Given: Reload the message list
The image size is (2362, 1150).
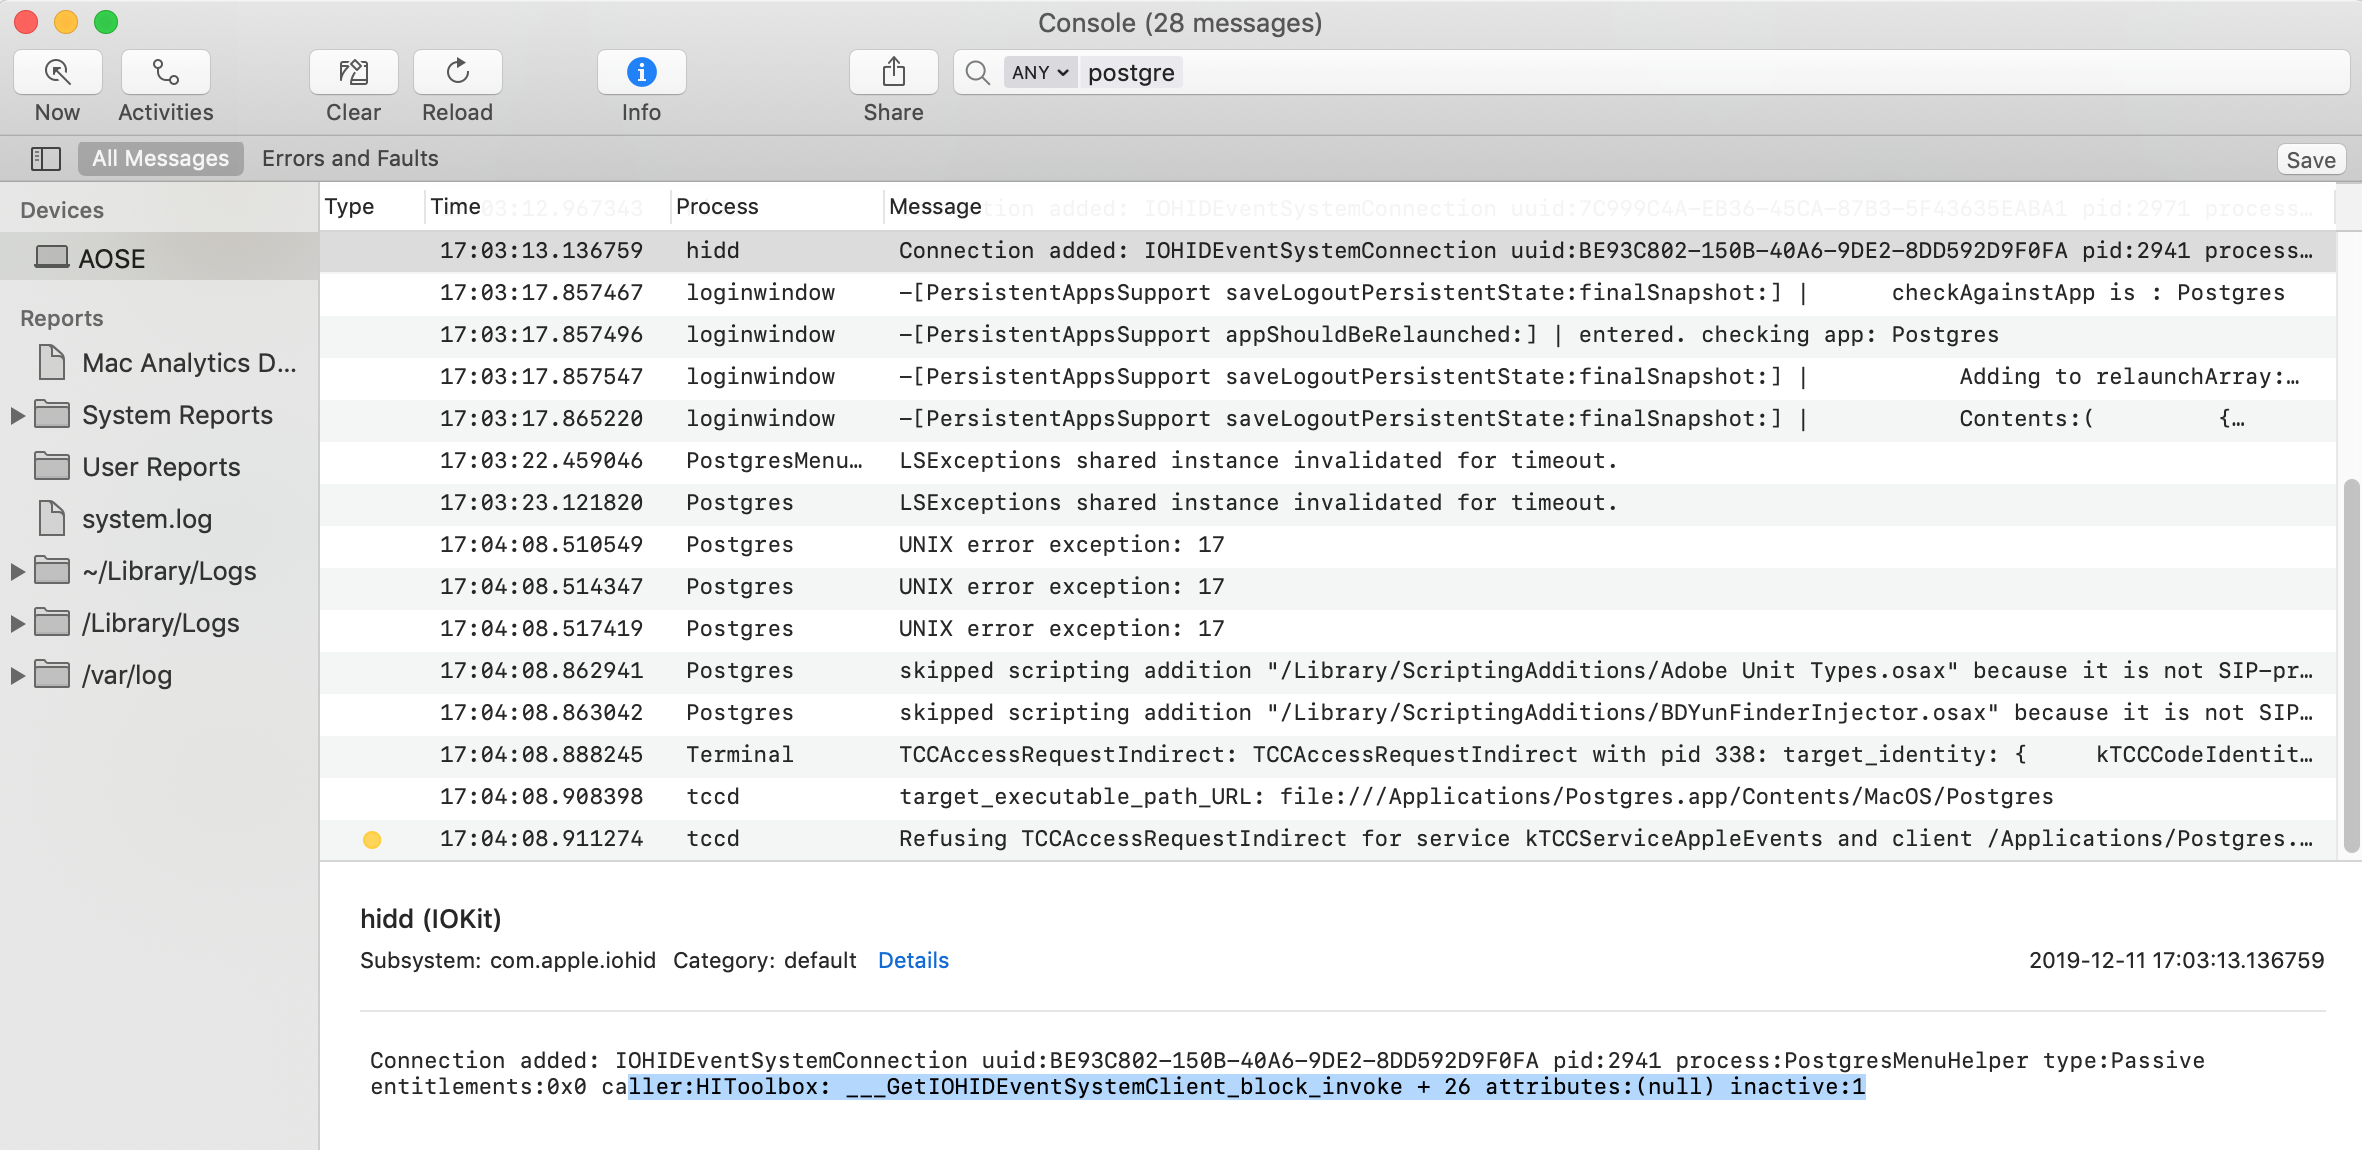Looking at the screenshot, I should [x=457, y=71].
